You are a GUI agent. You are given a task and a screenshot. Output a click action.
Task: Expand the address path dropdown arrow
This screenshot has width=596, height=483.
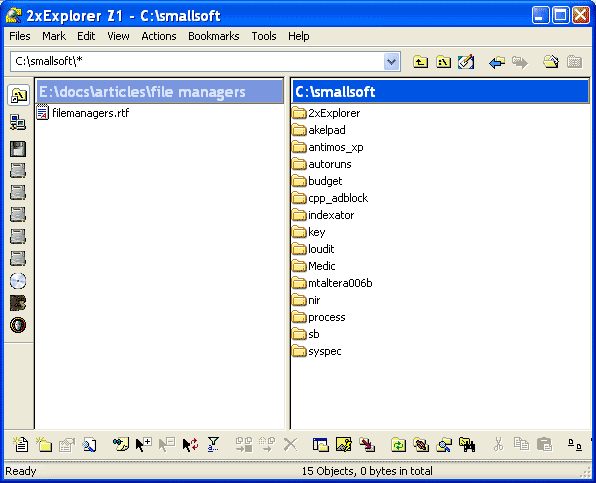pos(392,62)
